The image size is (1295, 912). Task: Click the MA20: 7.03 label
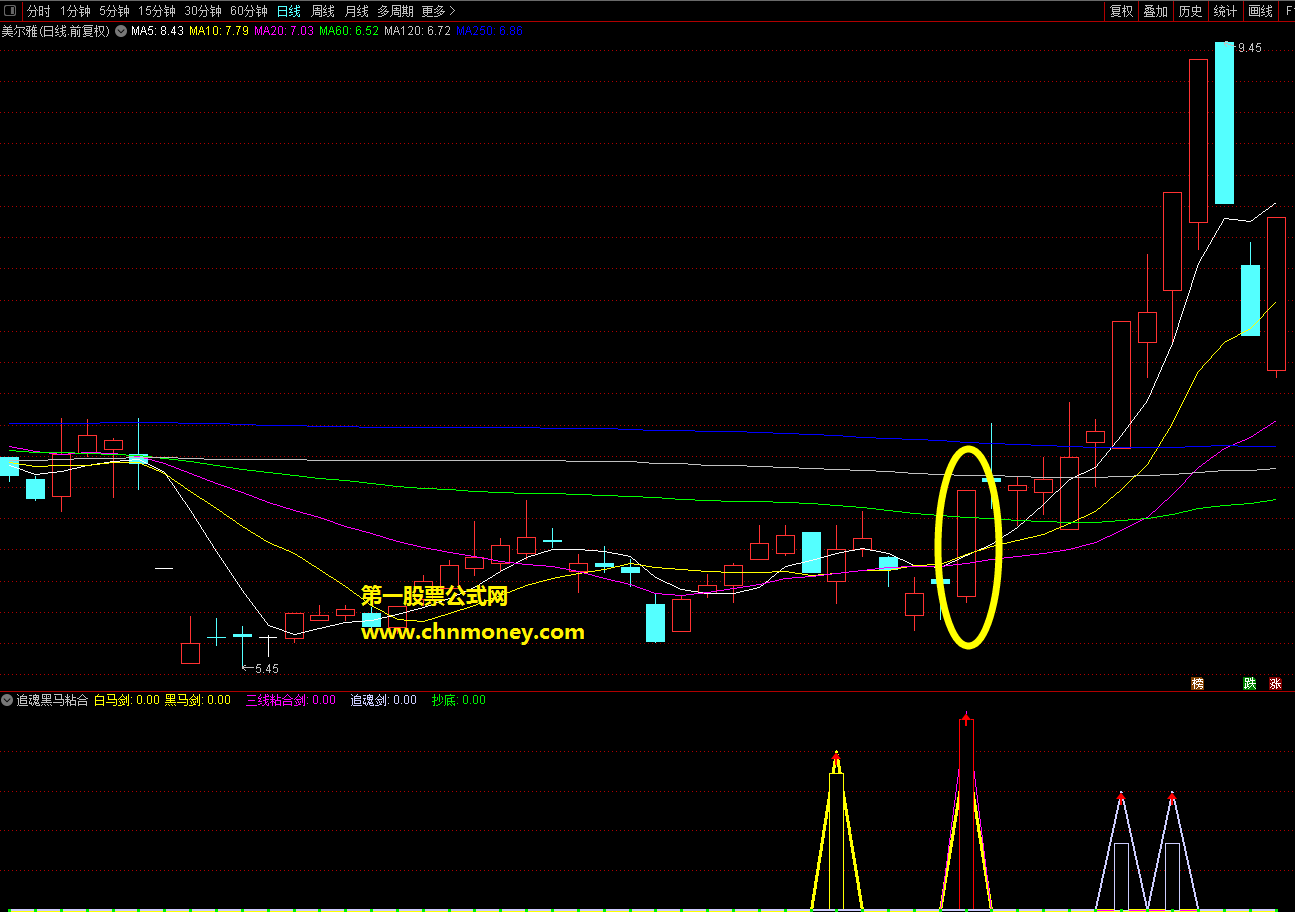coord(284,31)
